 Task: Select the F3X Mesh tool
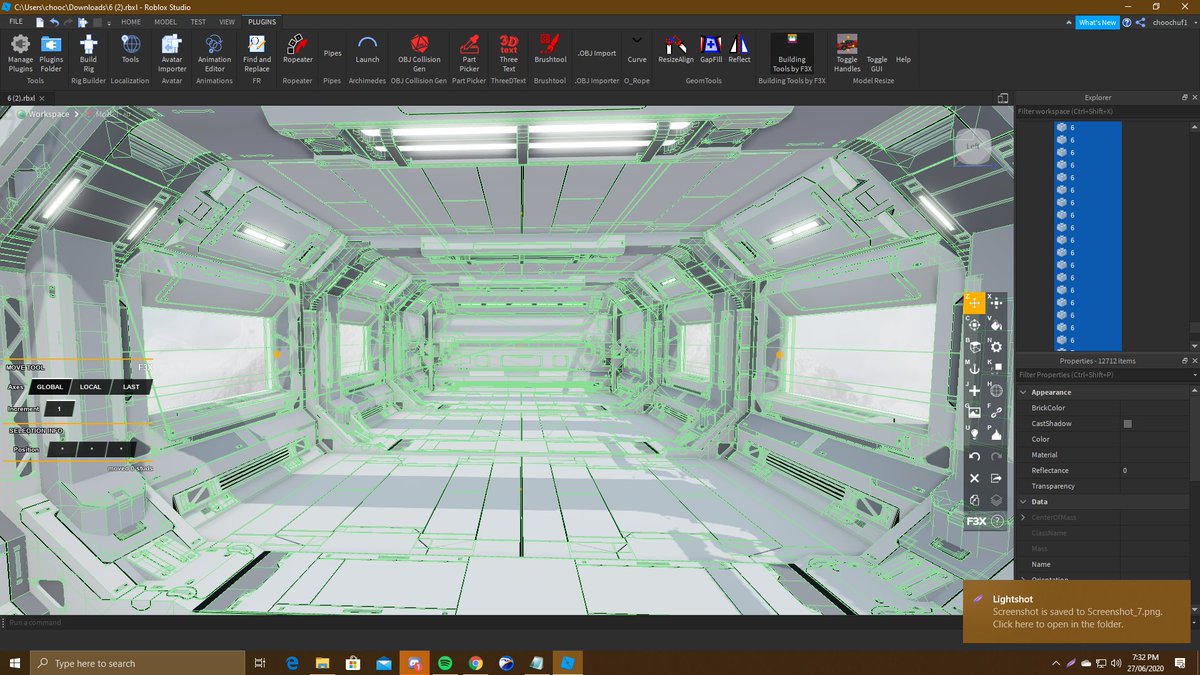point(997,390)
